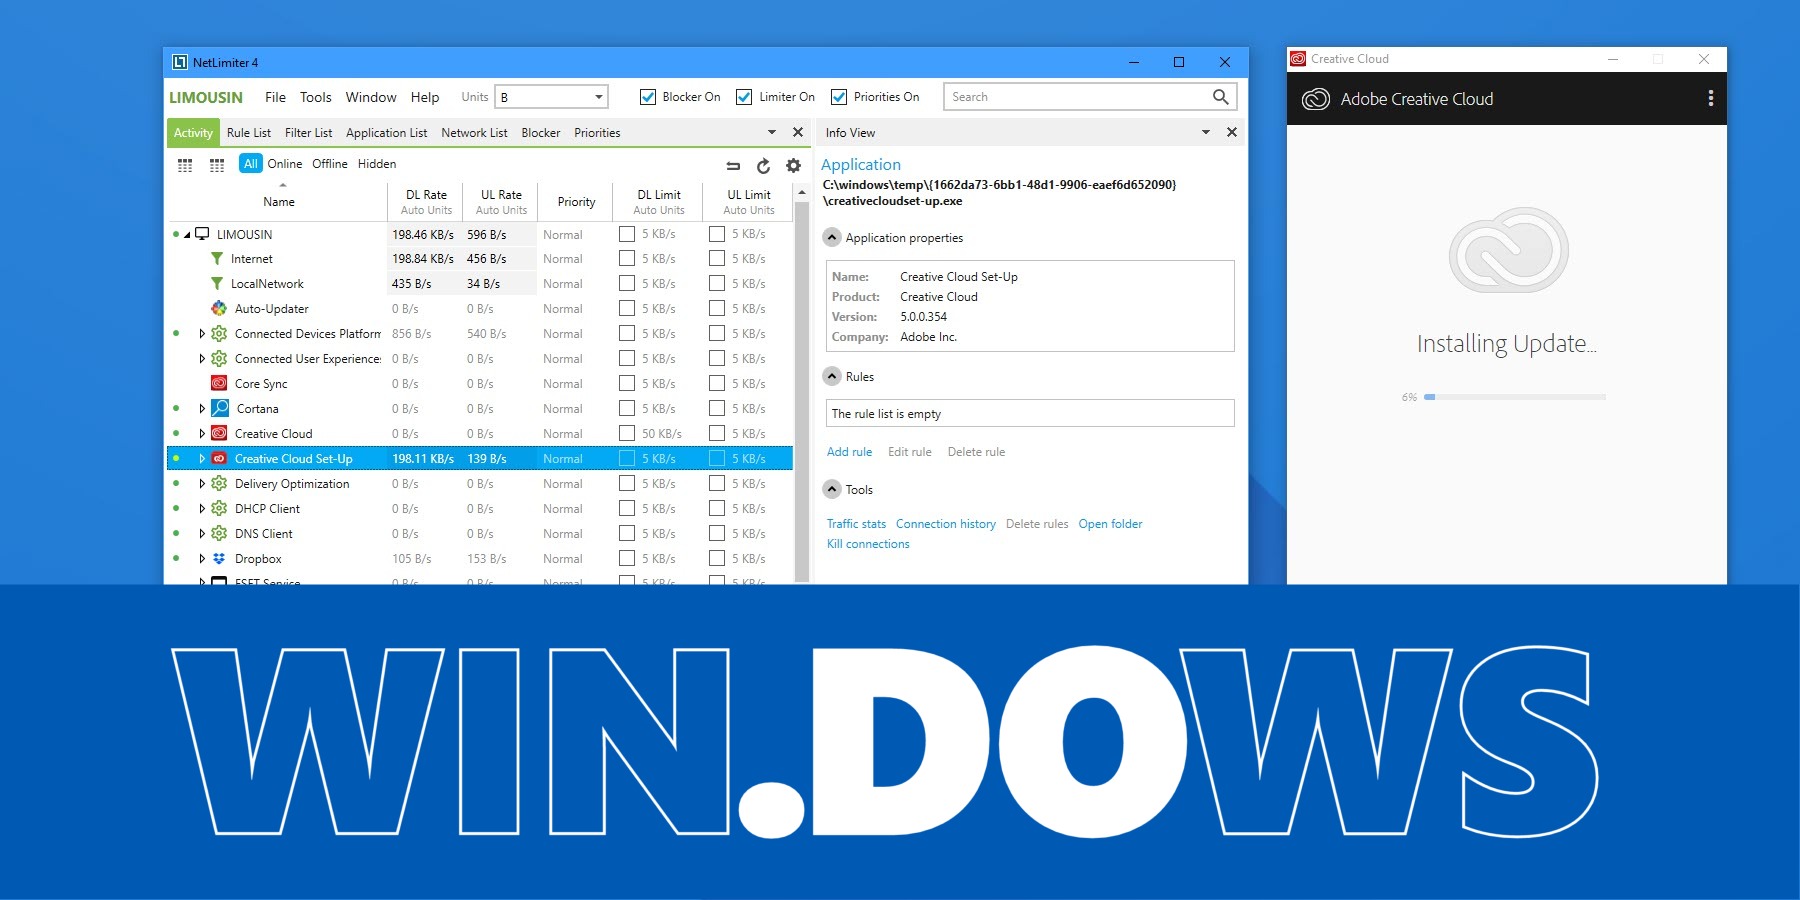The image size is (1800, 900).
Task: Open the Window menu
Action: tap(371, 97)
